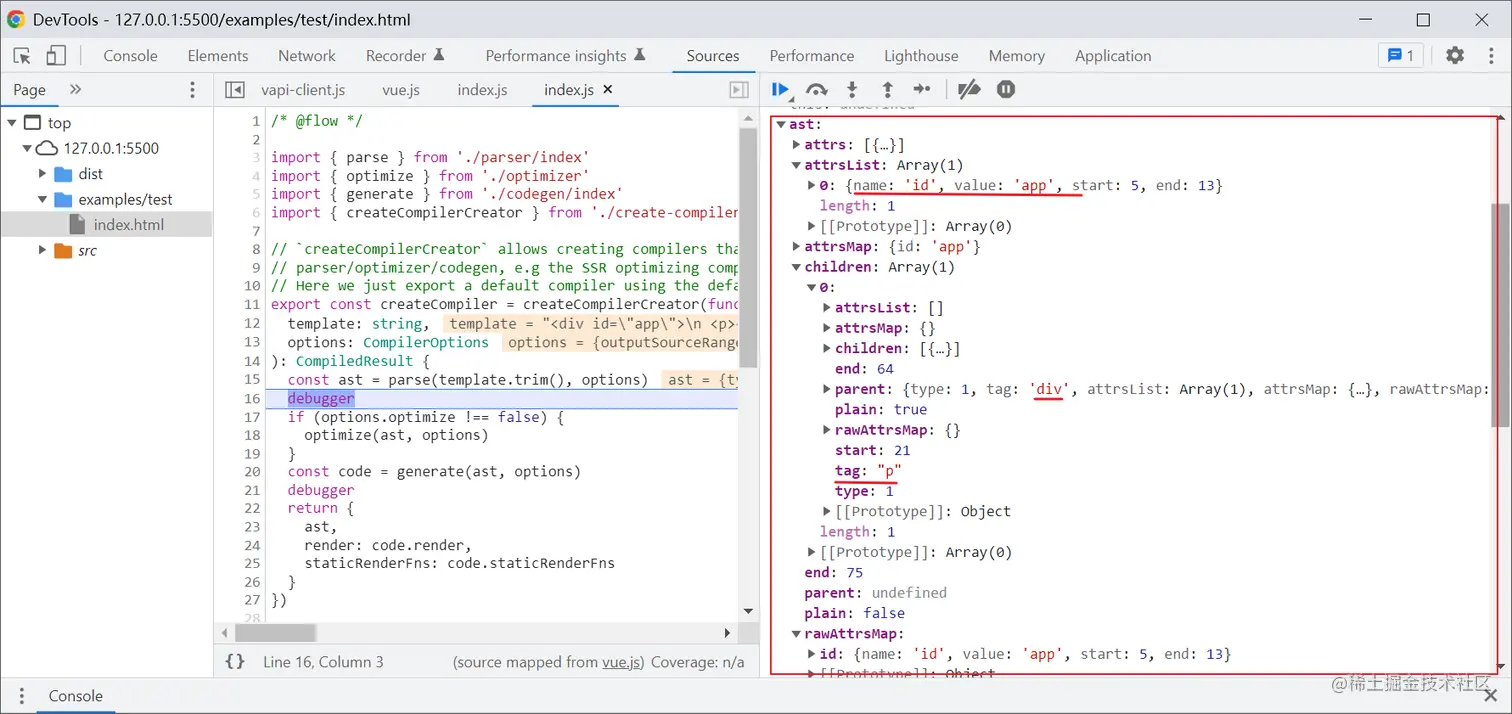The width and height of the screenshot is (1512, 714).
Task: Collapse the children Array(1) property
Action: pyautogui.click(x=797, y=267)
